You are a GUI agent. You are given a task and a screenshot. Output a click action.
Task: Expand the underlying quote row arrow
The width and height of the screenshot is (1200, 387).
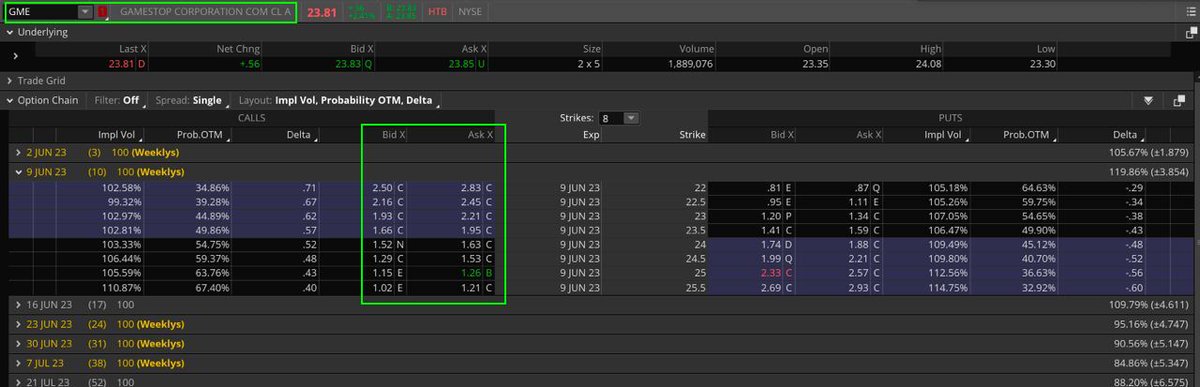15,56
